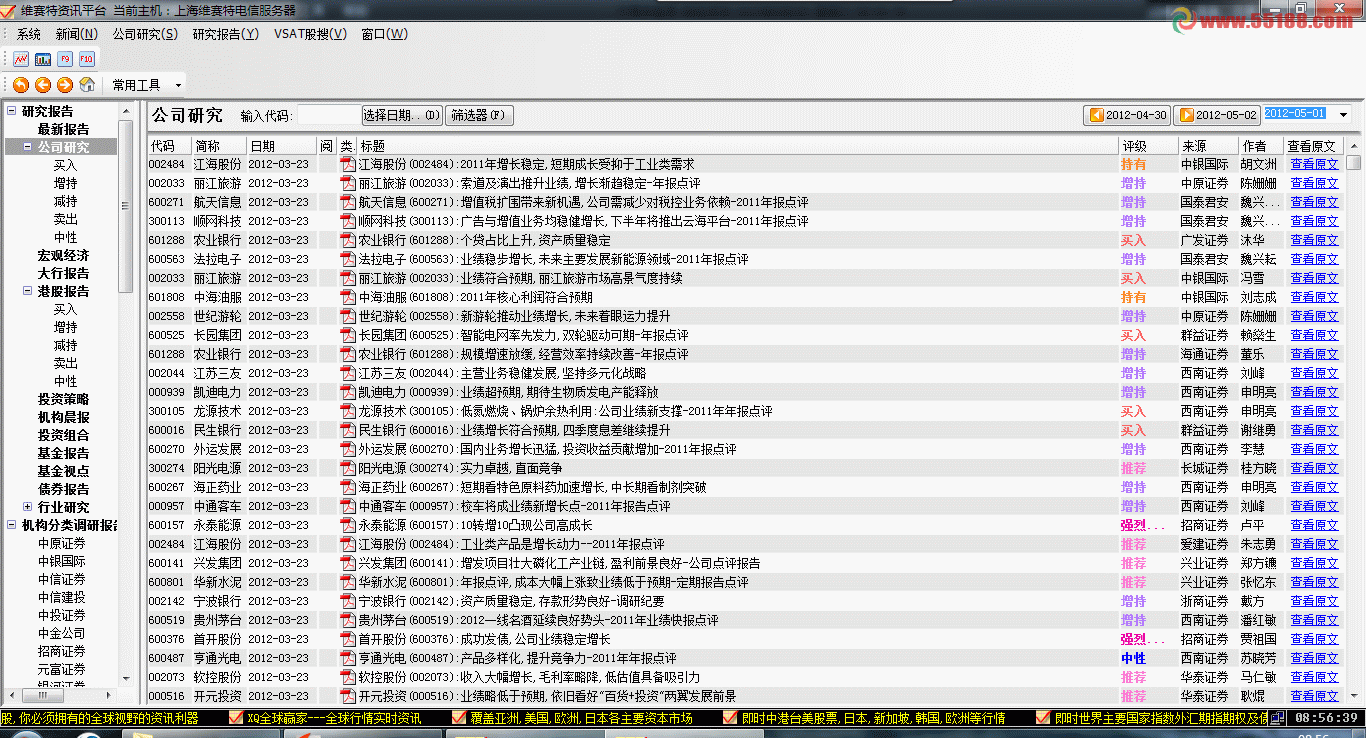
Task: Select 最新报告 in the tree
Action: point(64,129)
